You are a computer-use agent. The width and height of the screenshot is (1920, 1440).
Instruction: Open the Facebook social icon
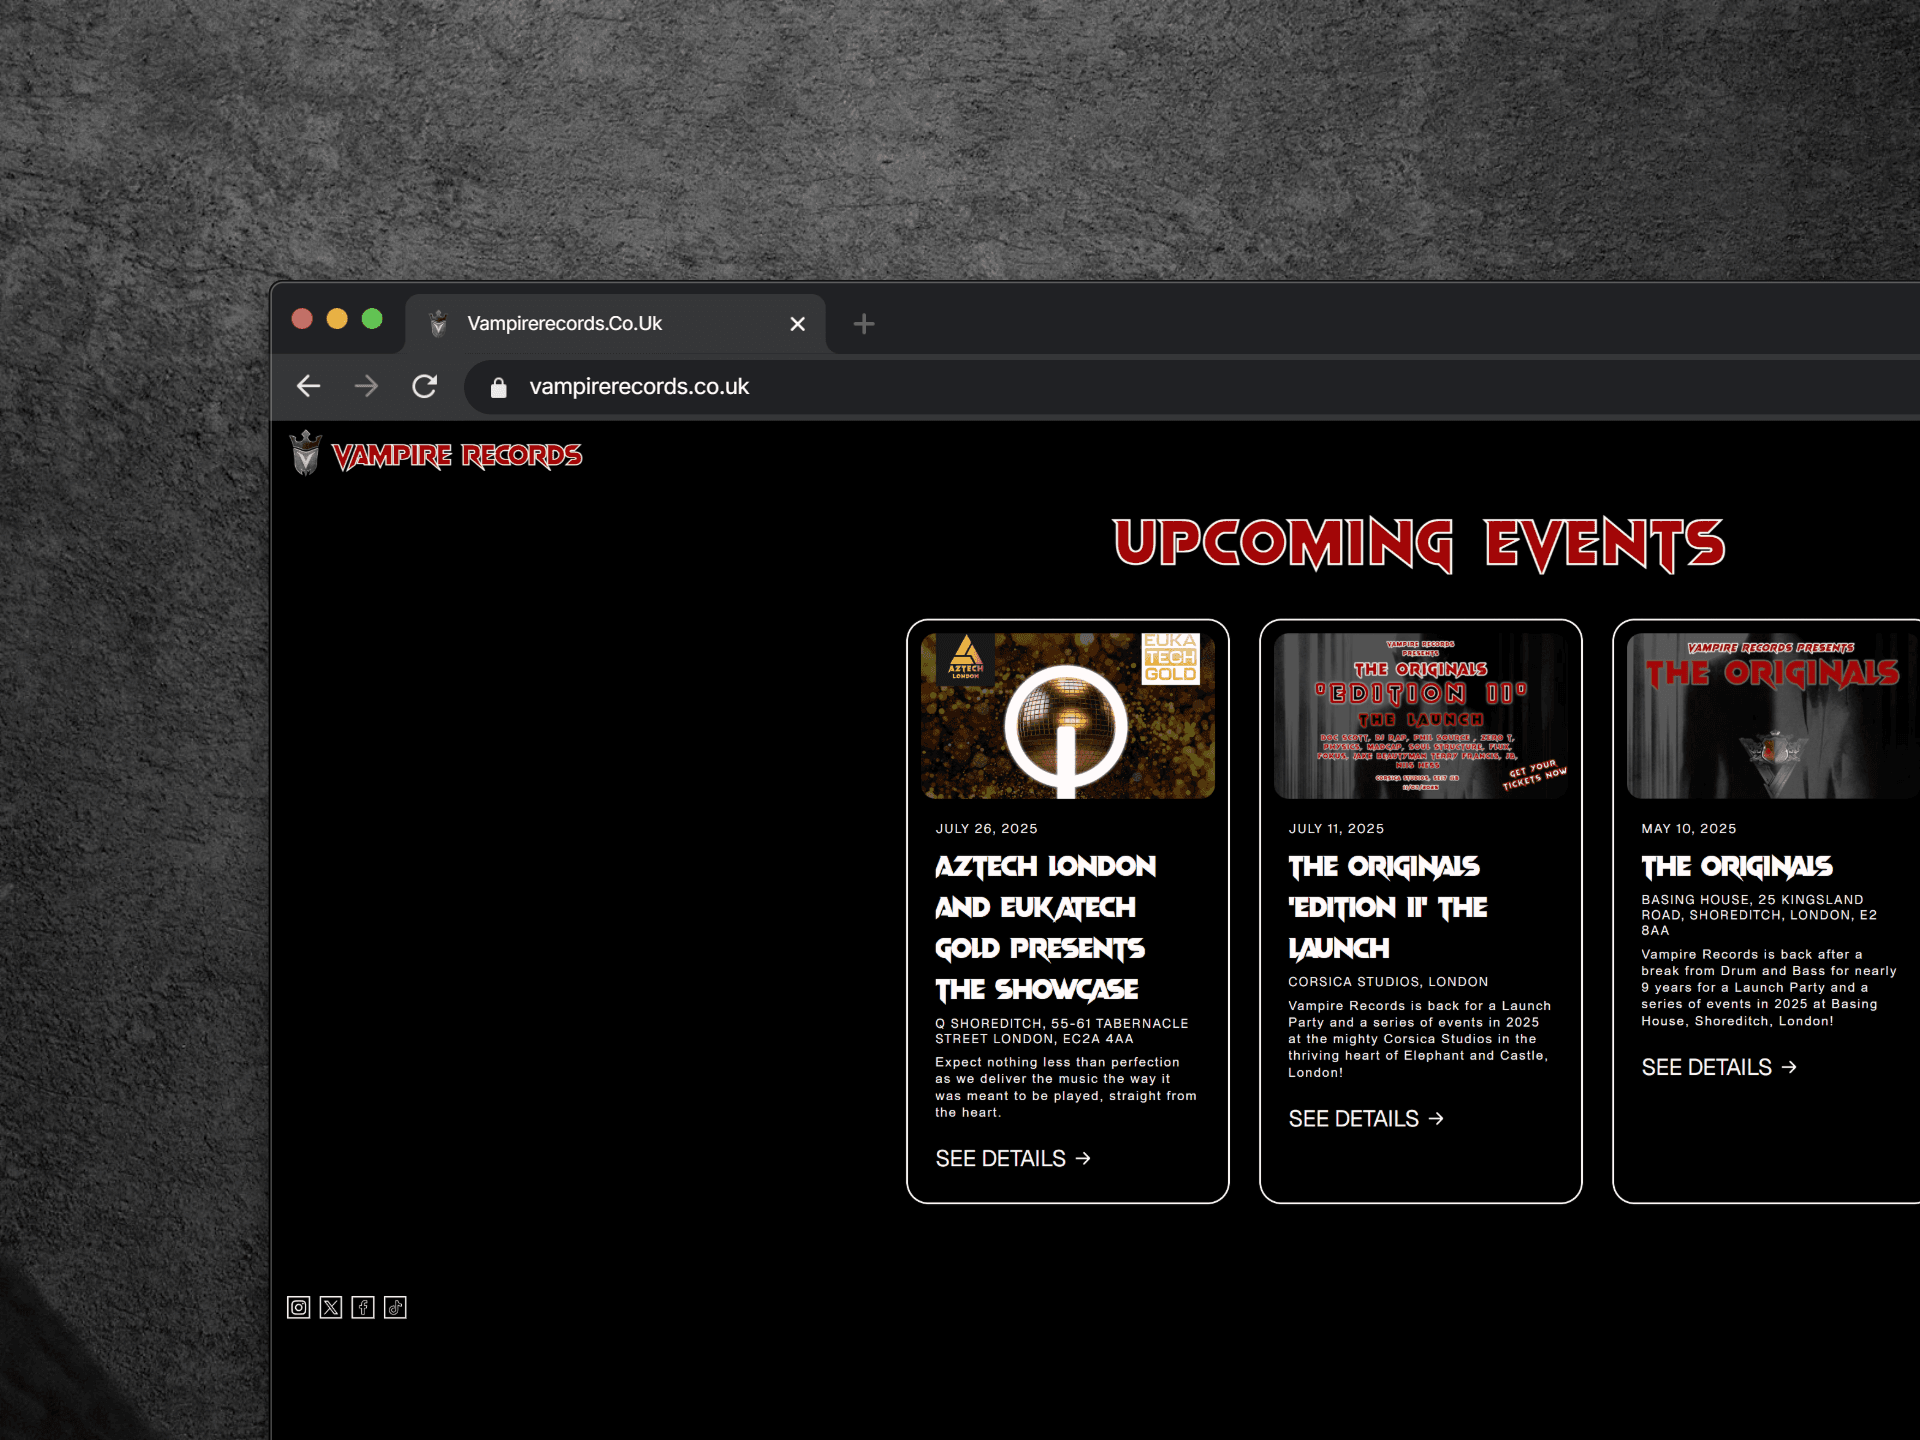point(363,1307)
